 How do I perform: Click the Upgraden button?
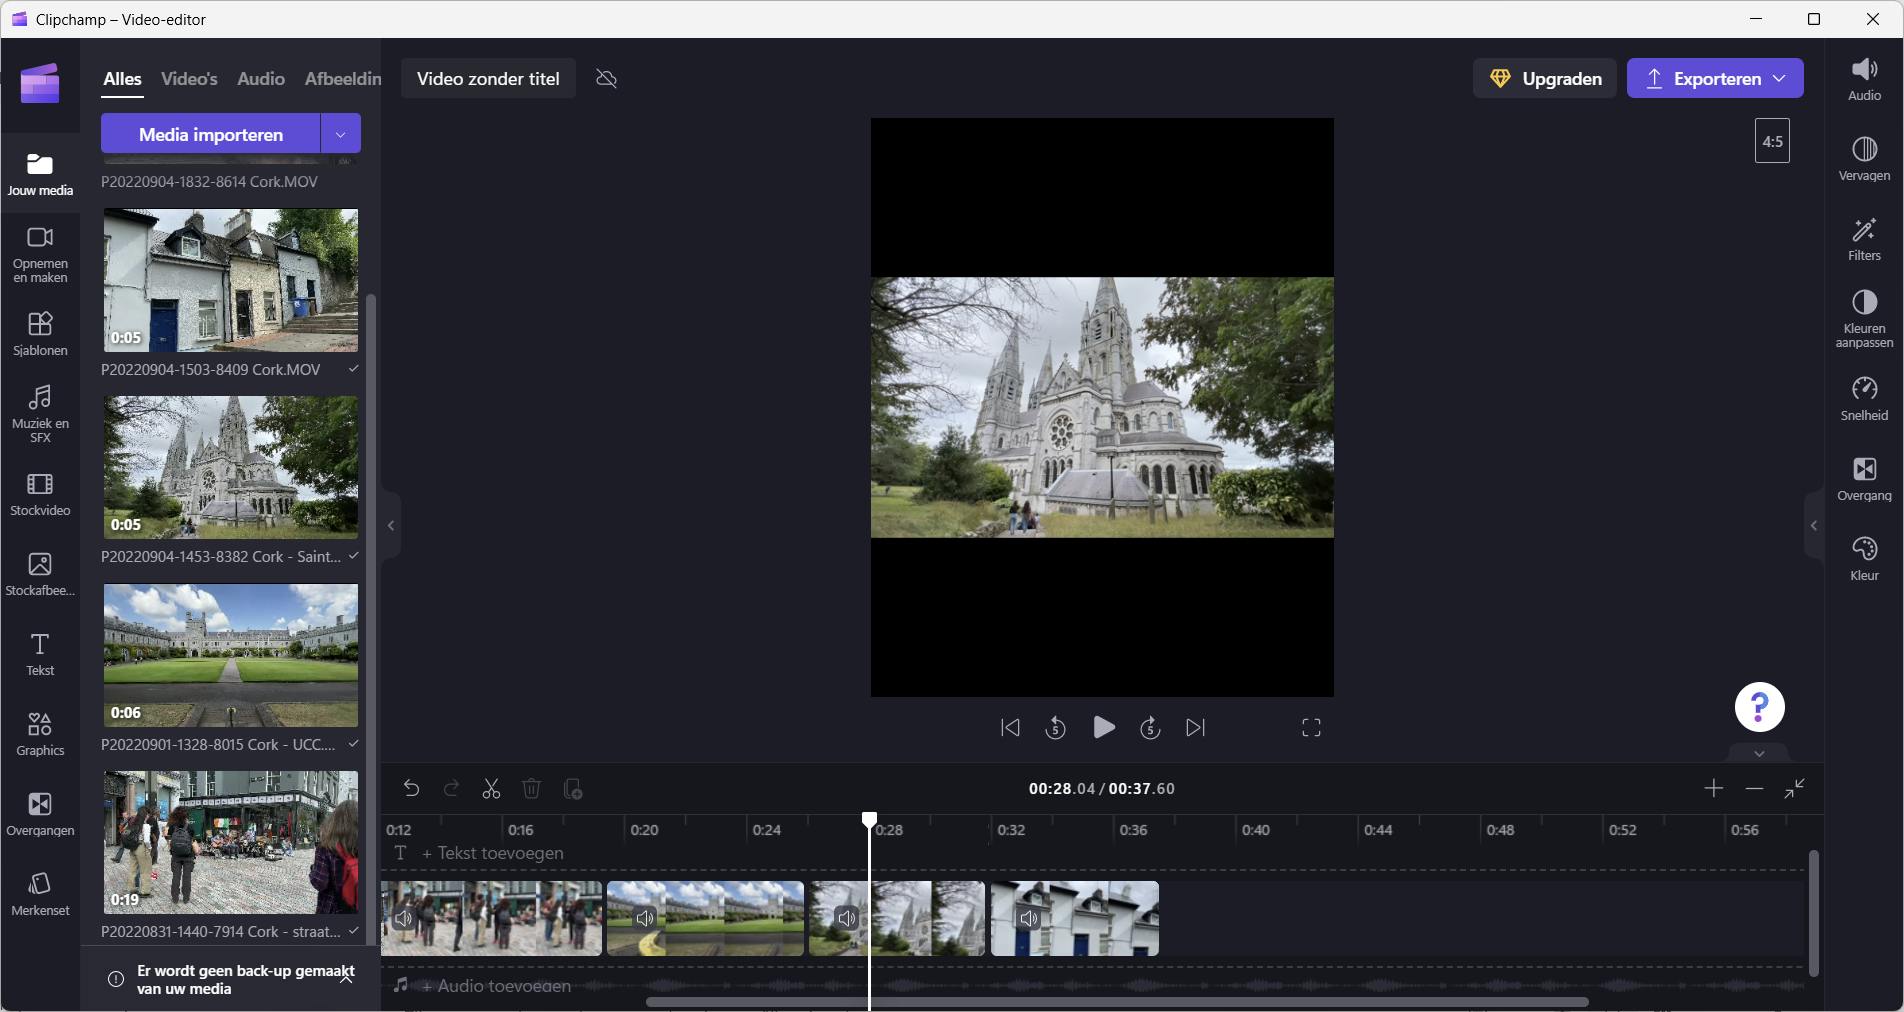(x=1545, y=79)
